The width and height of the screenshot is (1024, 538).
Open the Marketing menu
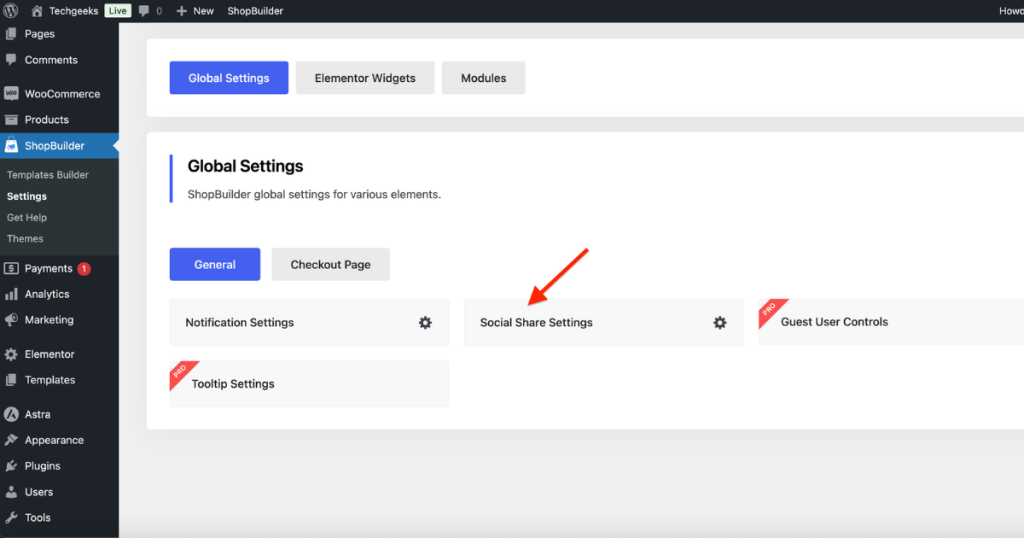(59, 319)
